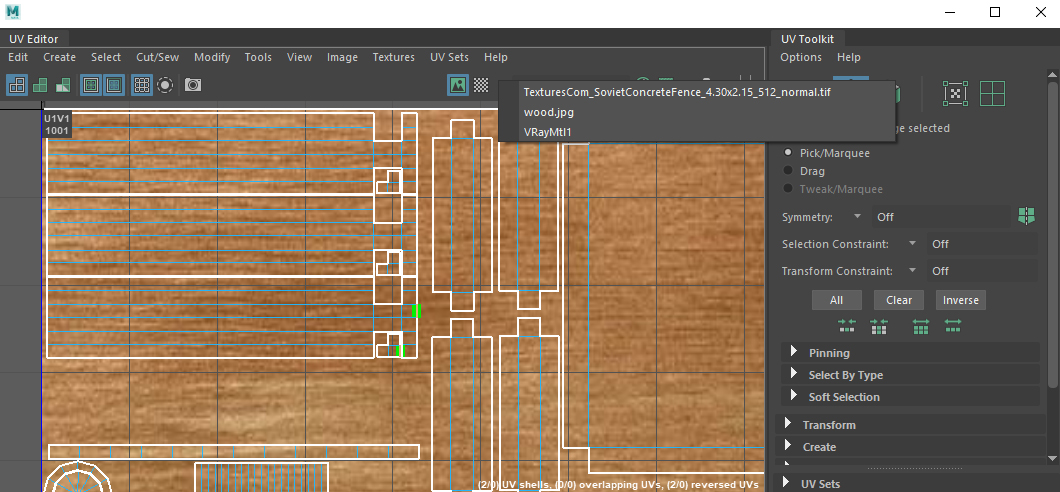Click the UV Toolkit shell selection-box icon

click(x=955, y=93)
